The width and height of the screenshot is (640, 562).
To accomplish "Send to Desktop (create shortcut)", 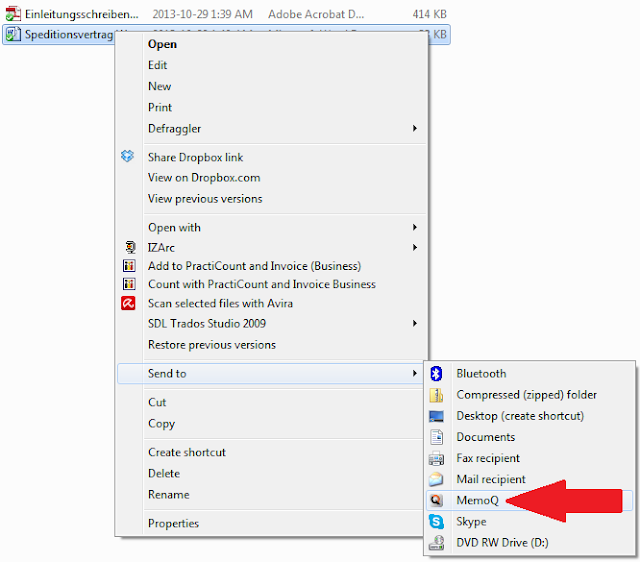I will point(520,416).
